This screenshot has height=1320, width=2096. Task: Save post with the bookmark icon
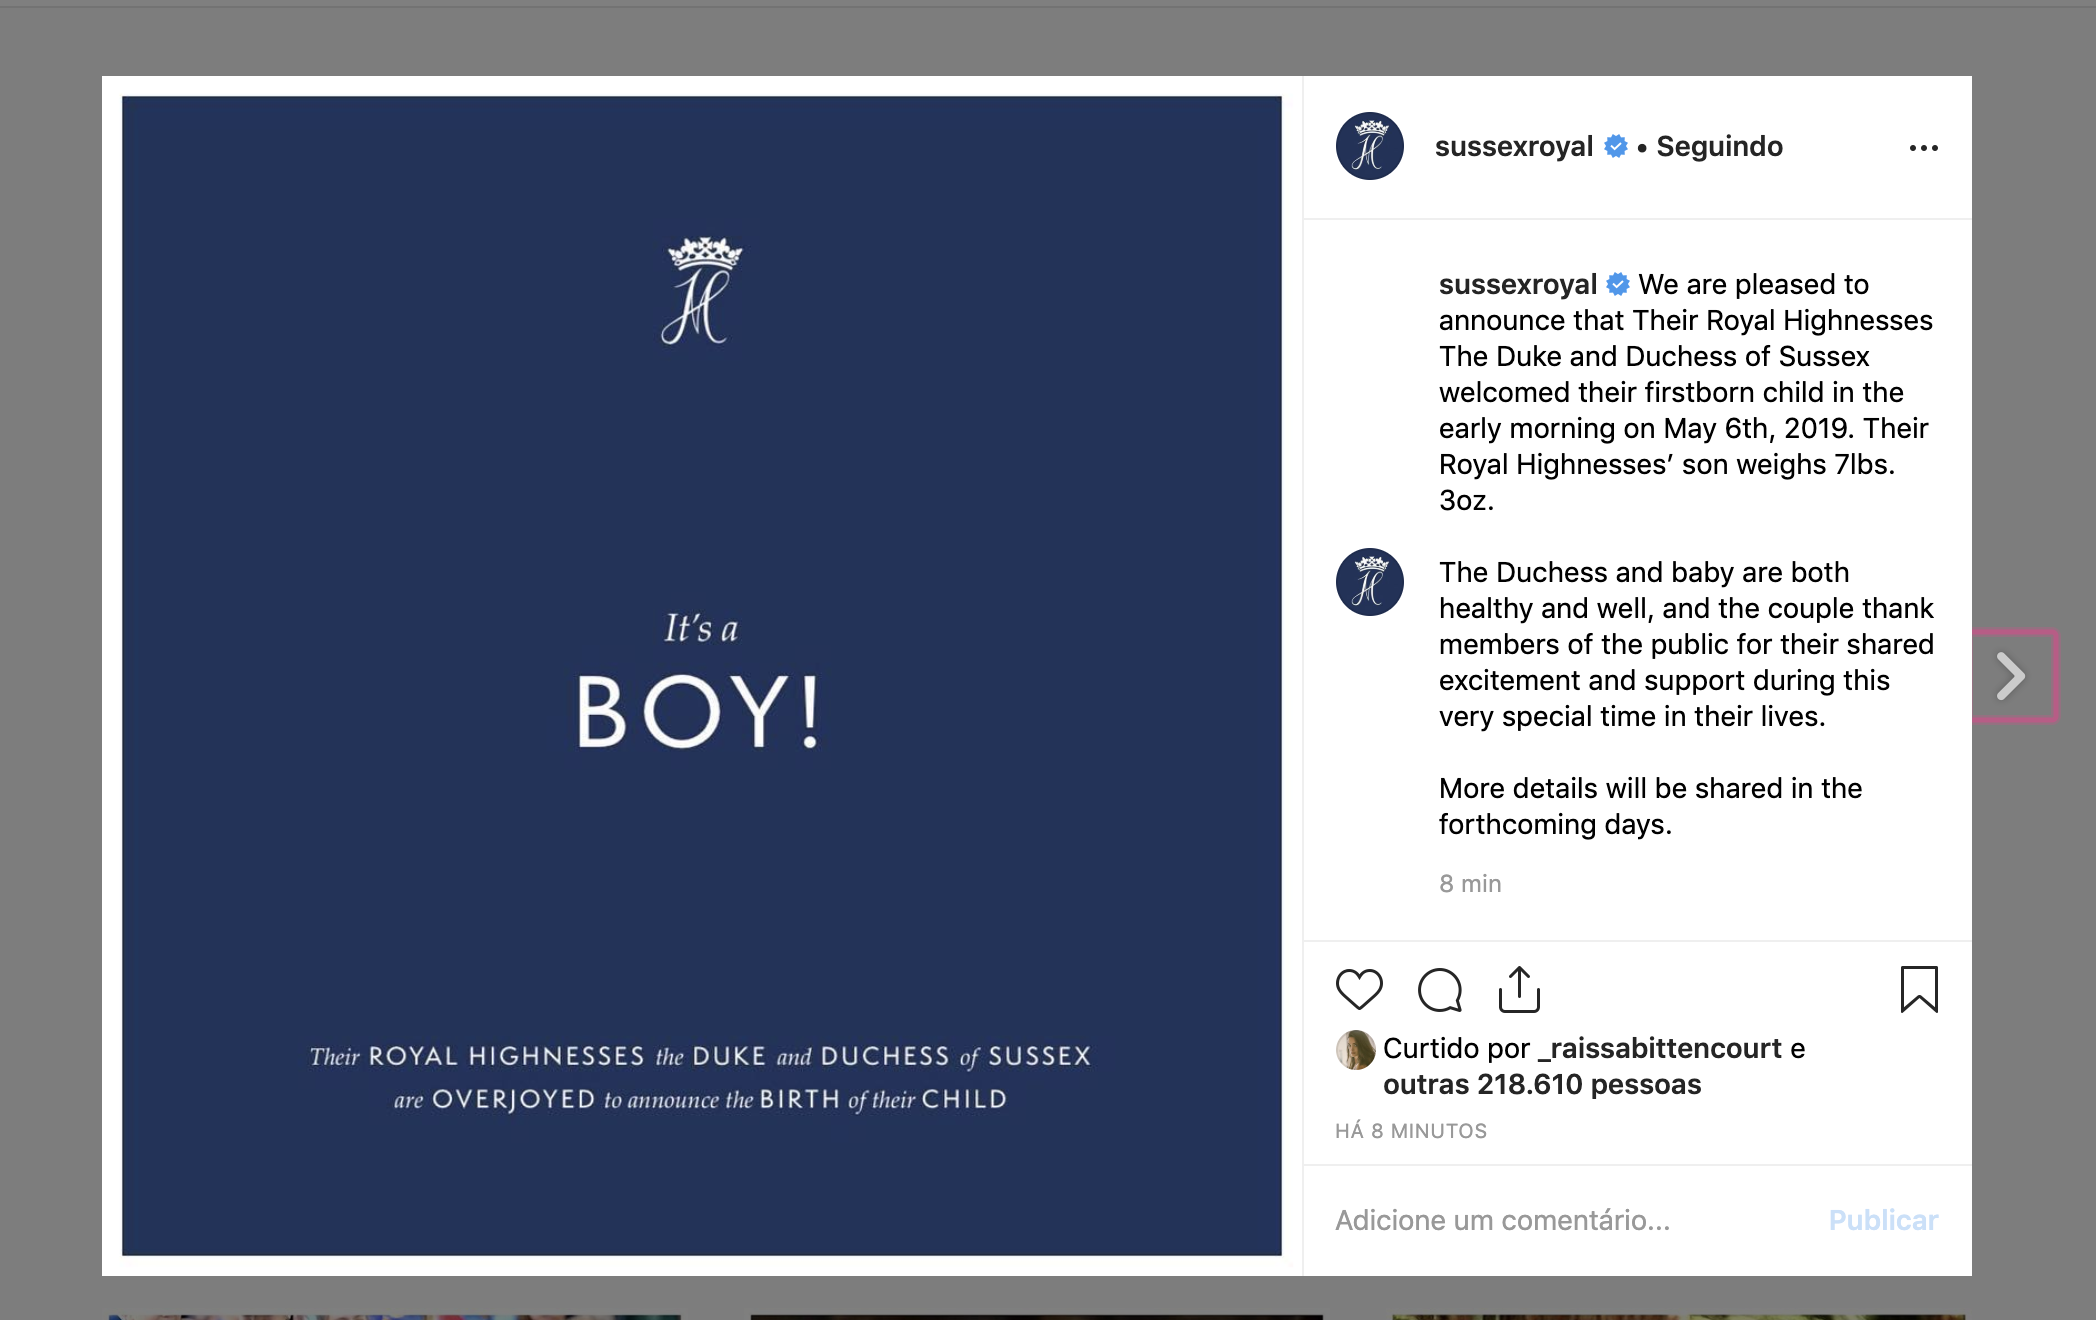click(1918, 989)
